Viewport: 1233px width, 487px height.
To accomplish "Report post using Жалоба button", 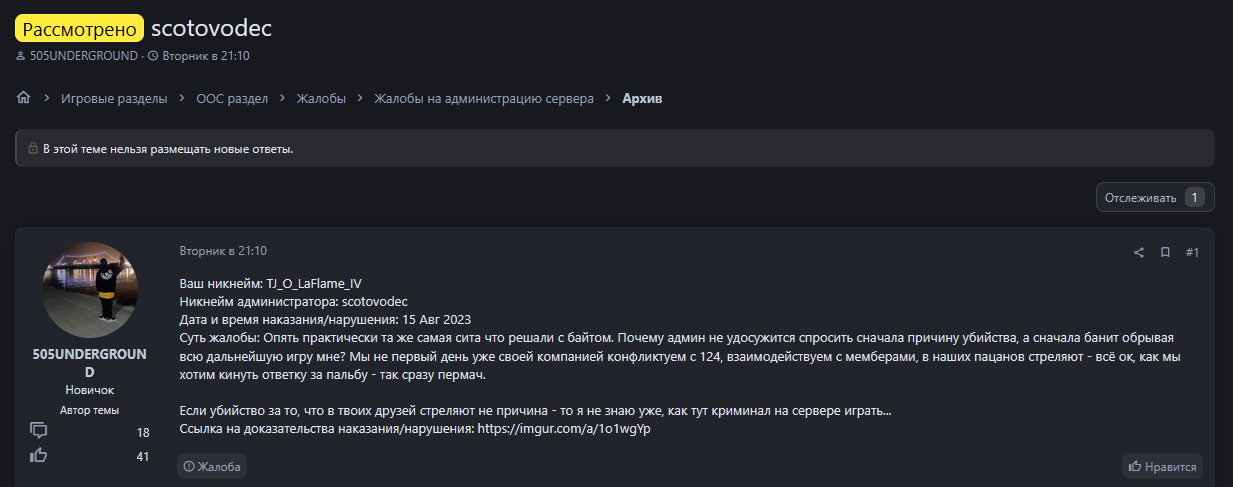I will point(212,466).
